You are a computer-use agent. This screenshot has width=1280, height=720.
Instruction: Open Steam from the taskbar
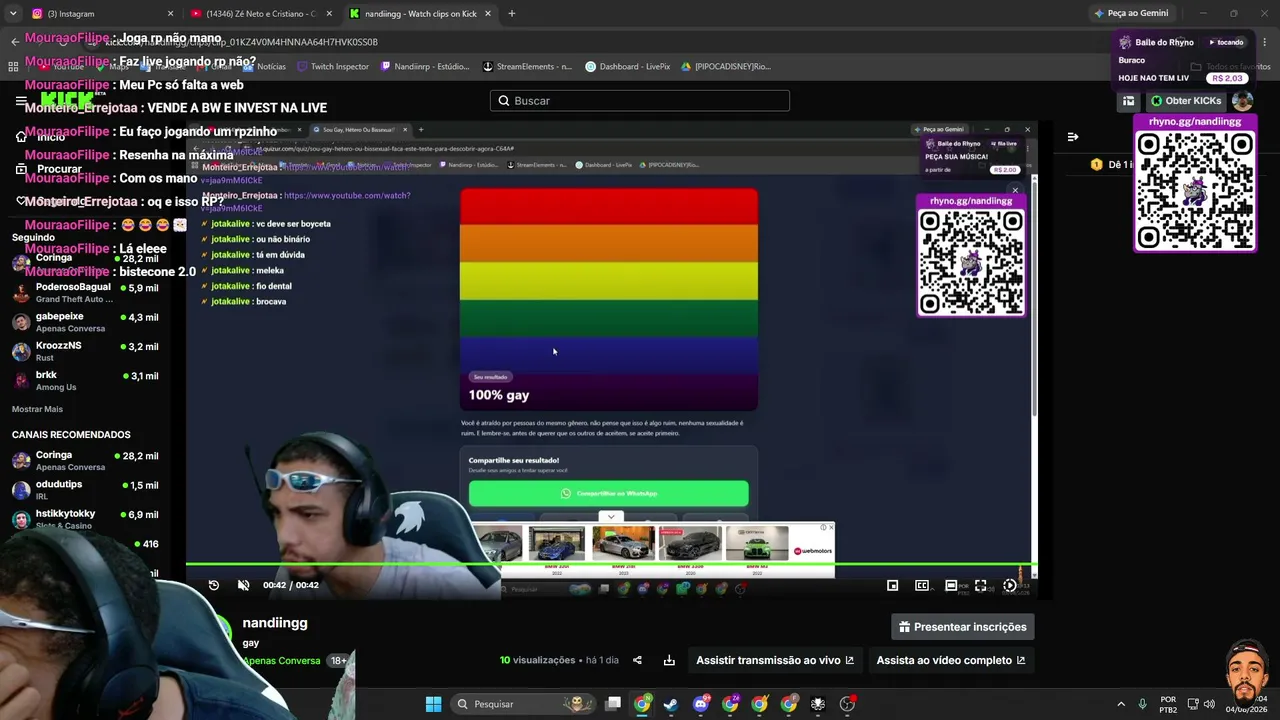[x=671, y=704]
